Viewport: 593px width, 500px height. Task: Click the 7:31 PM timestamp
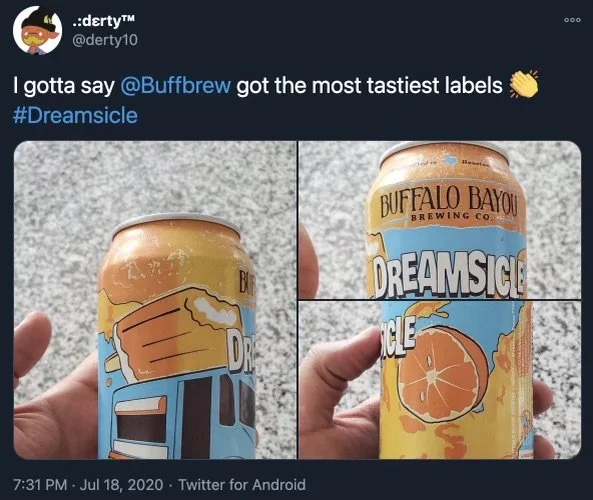pos(40,484)
